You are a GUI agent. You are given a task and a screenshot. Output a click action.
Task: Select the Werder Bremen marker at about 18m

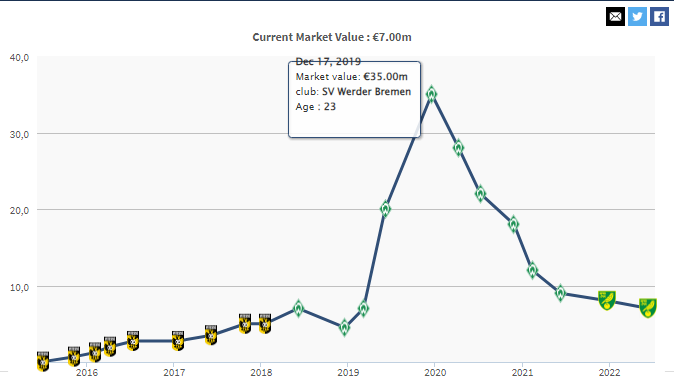click(513, 224)
